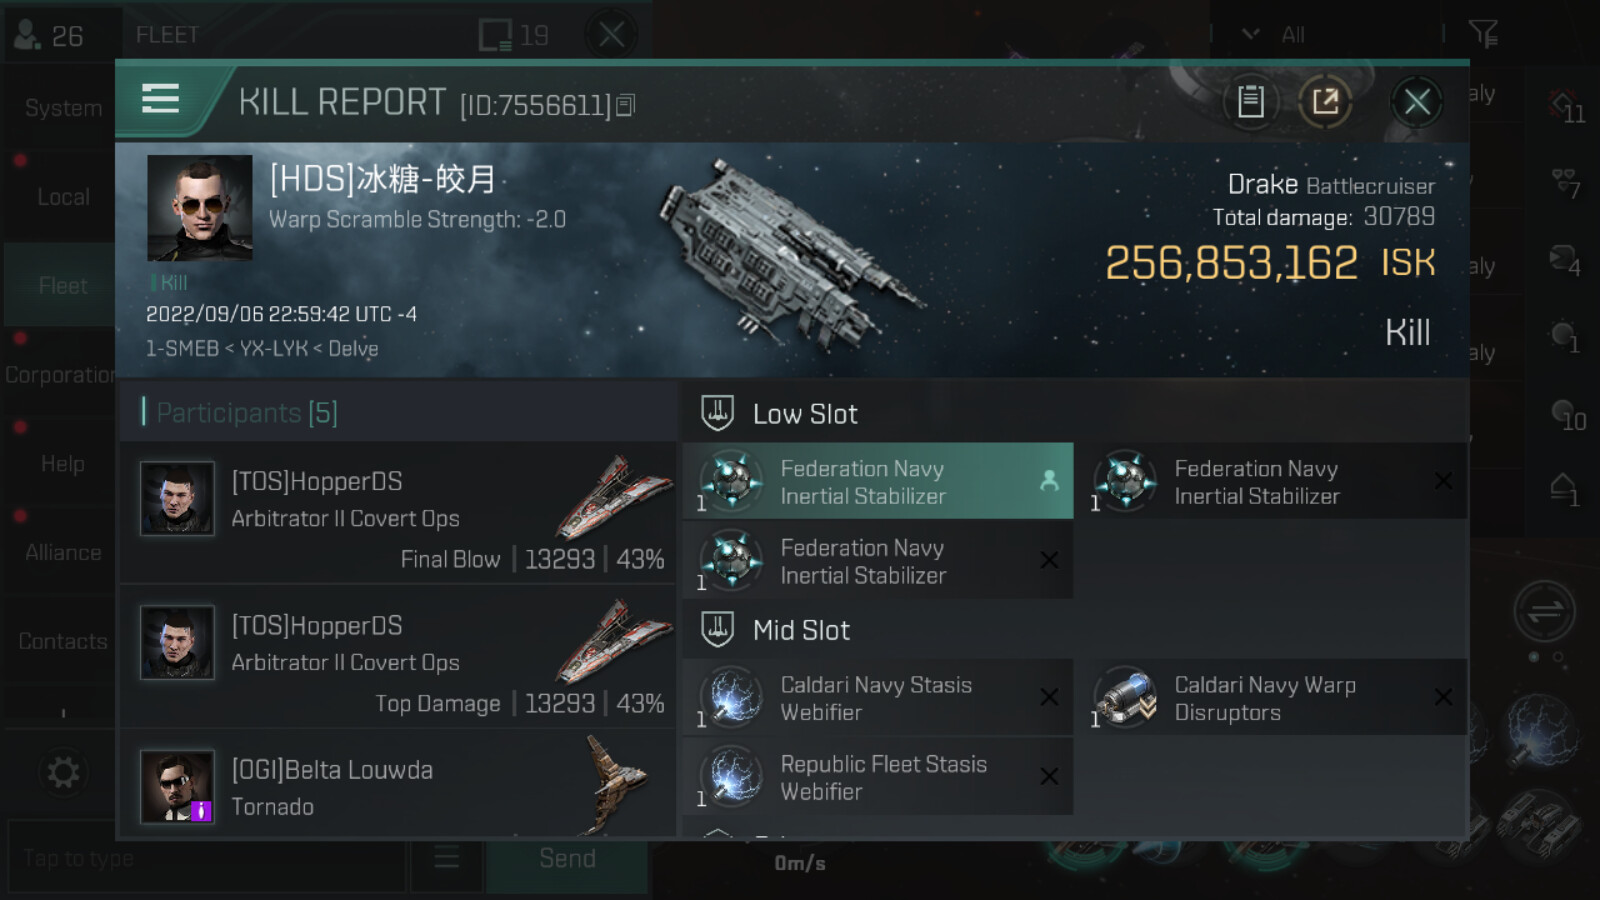This screenshot has height=900, width=1600.
Task: Open the kill report hamburger menu
Action: [x=161, y=100]
